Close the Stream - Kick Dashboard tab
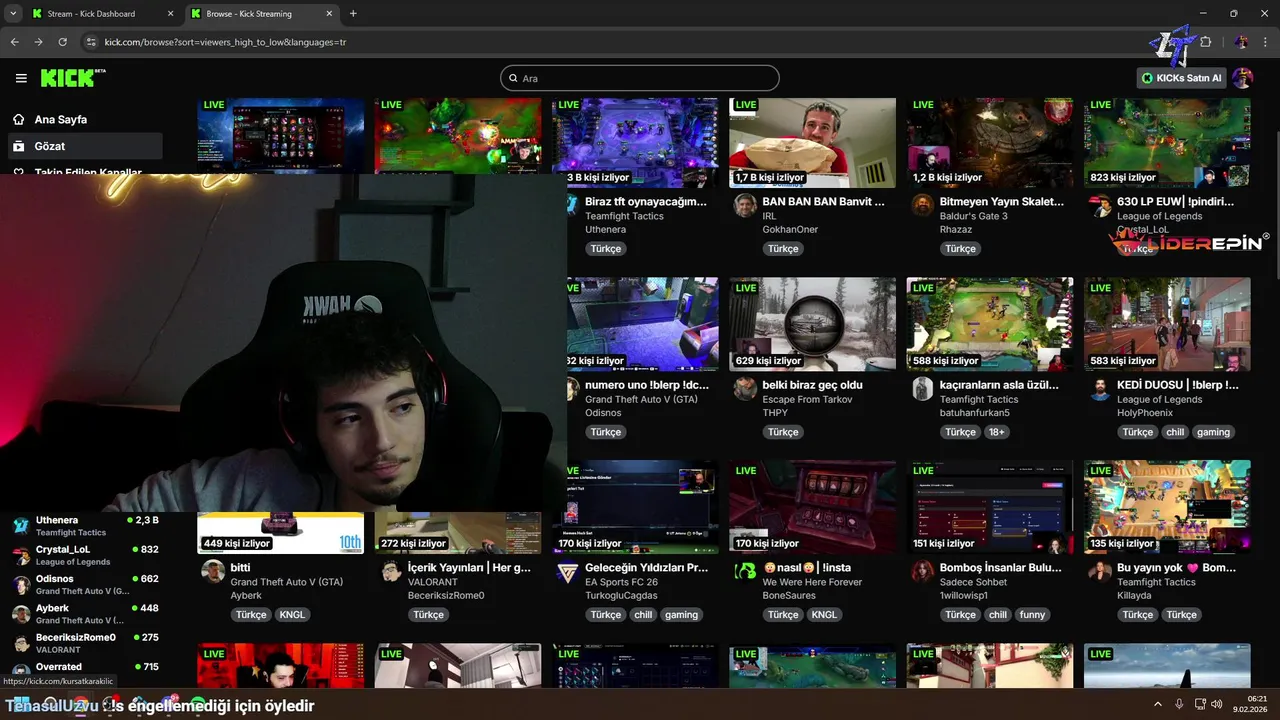The width and height of the screenshot is (1280, 720). tap(170, 14)
